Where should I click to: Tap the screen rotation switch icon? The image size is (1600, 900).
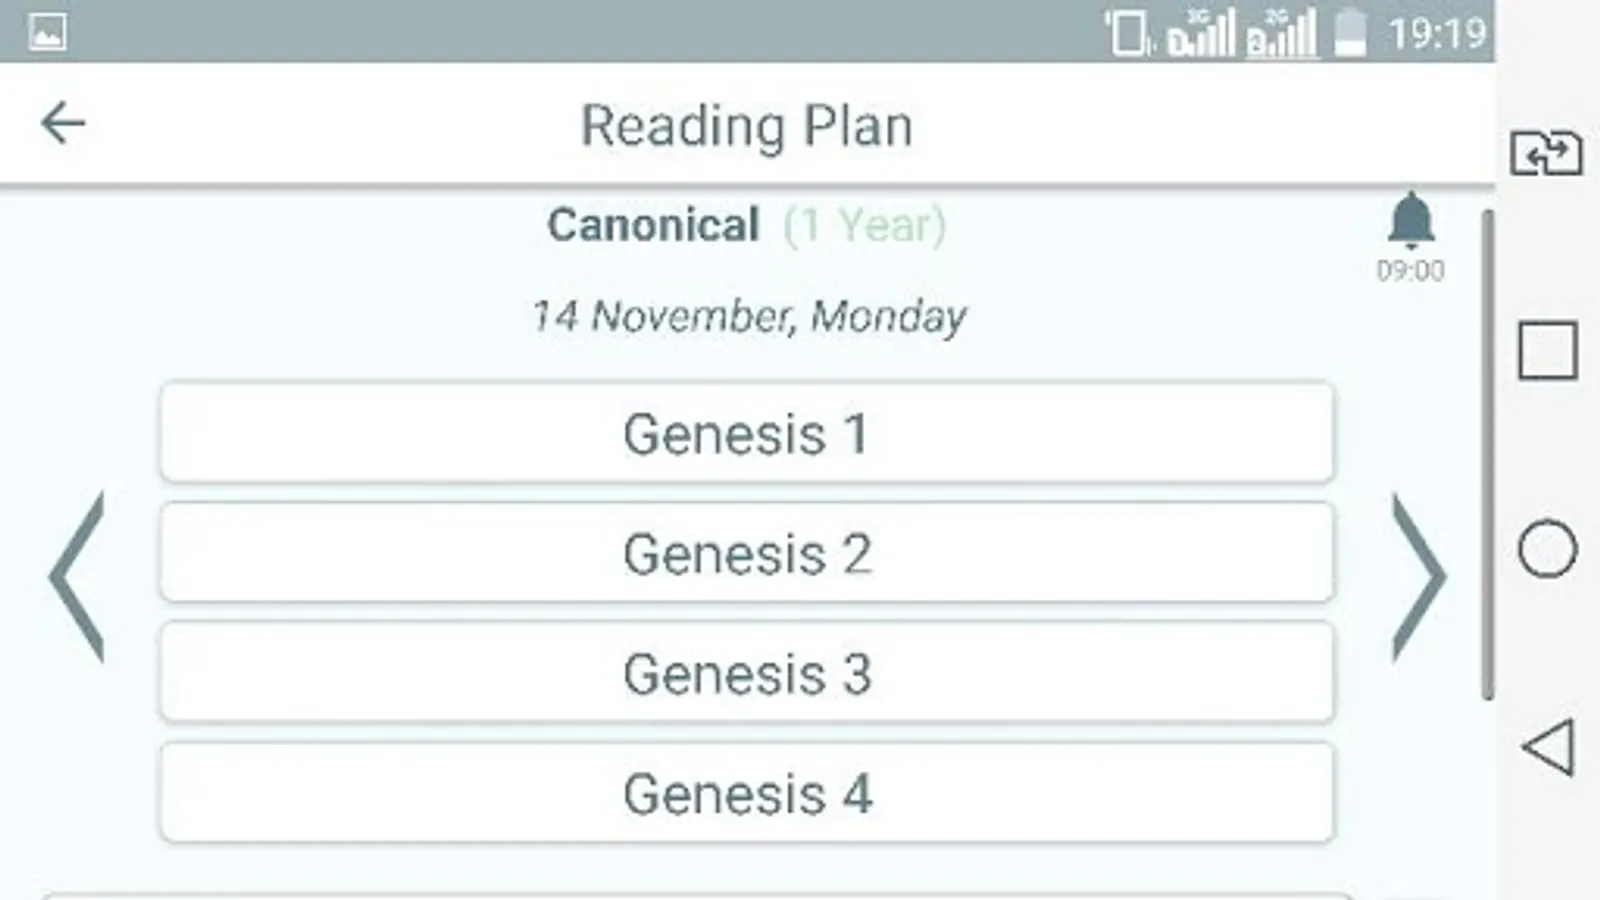1546,154
